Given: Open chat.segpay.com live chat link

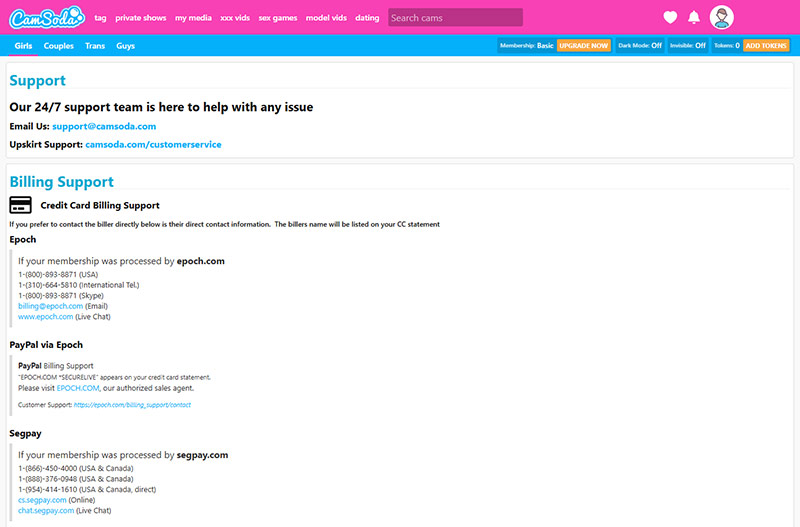Looking at the screenshot, I should pos(46,510).
